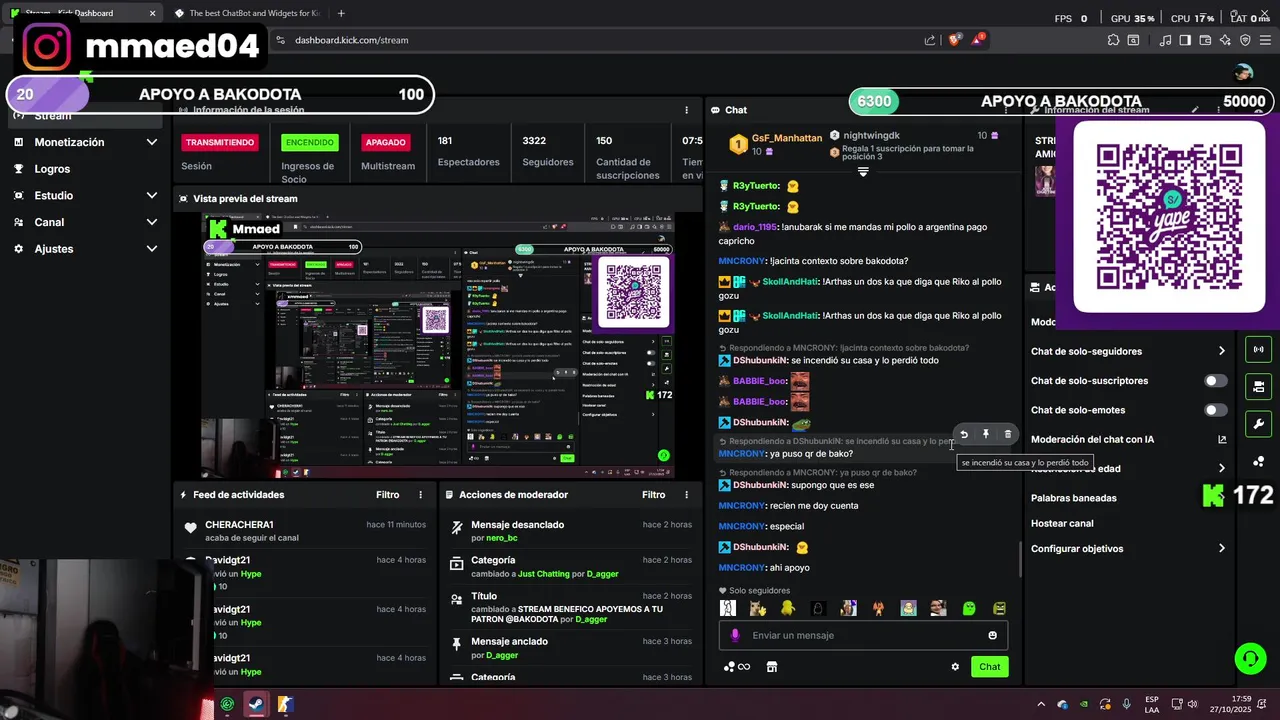The image size is (1280, 720).
Task: Open the browser hamburger main menu
Action: coord(1265,40)
